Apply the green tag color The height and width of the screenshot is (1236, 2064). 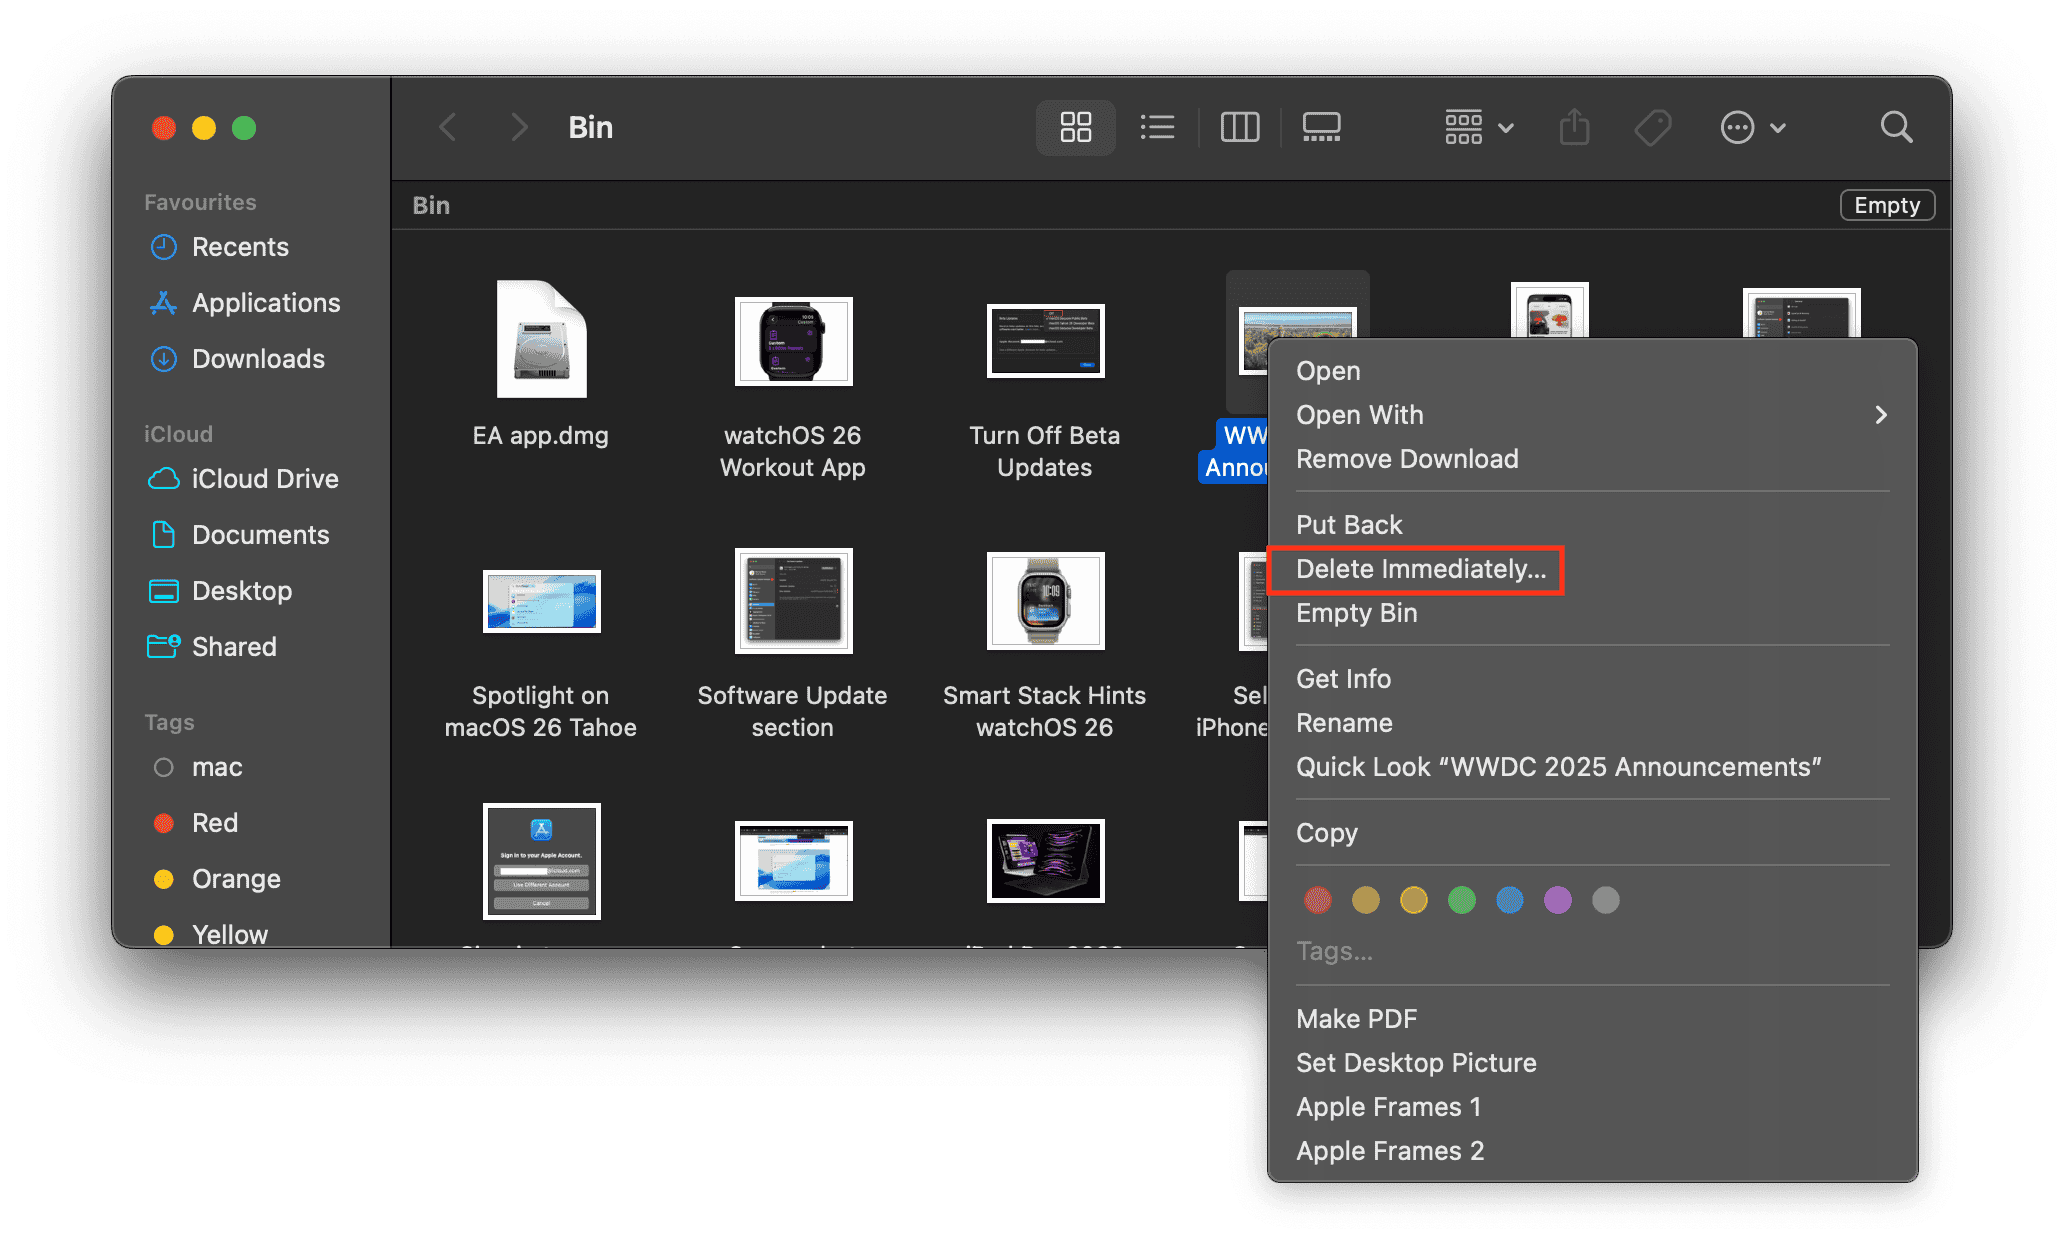[1461, 900]
